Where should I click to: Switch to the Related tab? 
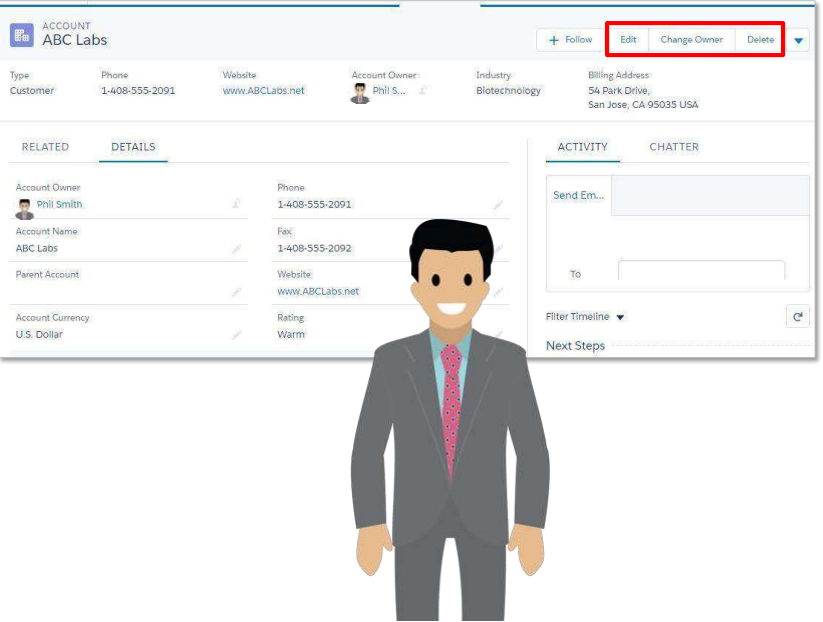point(45,147)
